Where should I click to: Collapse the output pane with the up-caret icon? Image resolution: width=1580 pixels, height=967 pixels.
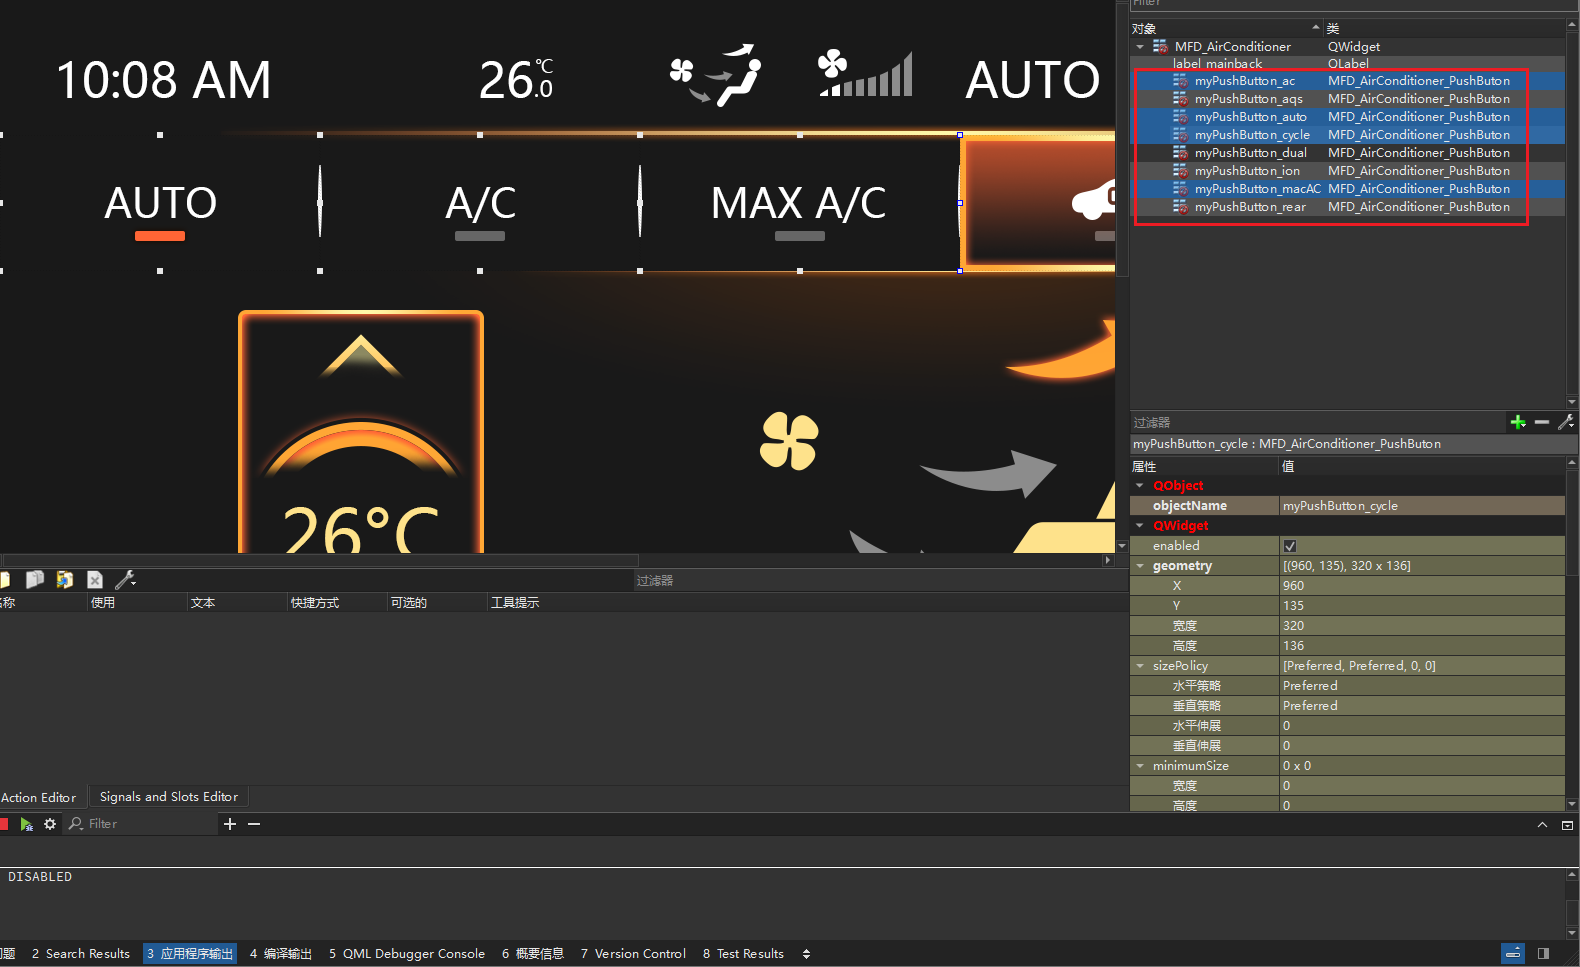click(1542, 825)
